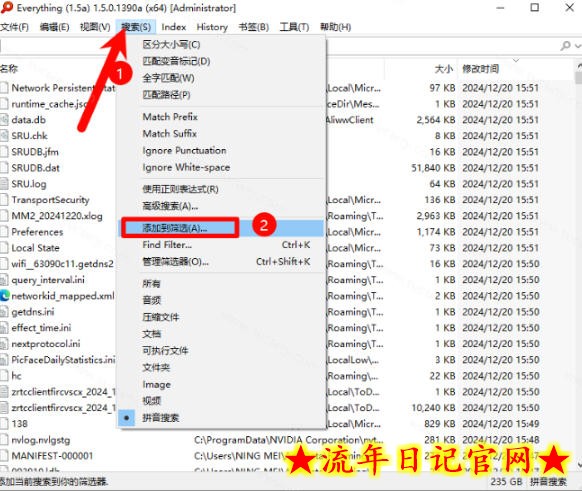This screenshot has width=582, height=491.
Task: Click file icon of SRU.log
Action: 4,184
